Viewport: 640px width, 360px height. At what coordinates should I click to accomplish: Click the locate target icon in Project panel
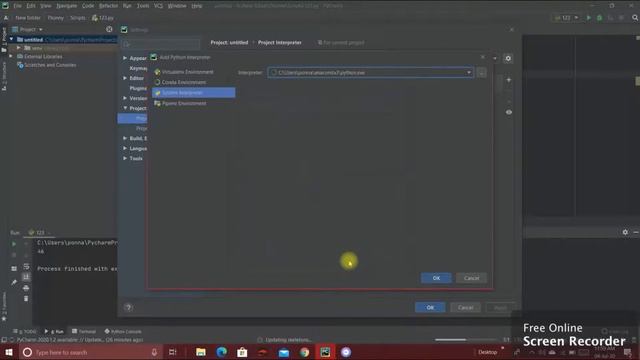pos(109,29)
